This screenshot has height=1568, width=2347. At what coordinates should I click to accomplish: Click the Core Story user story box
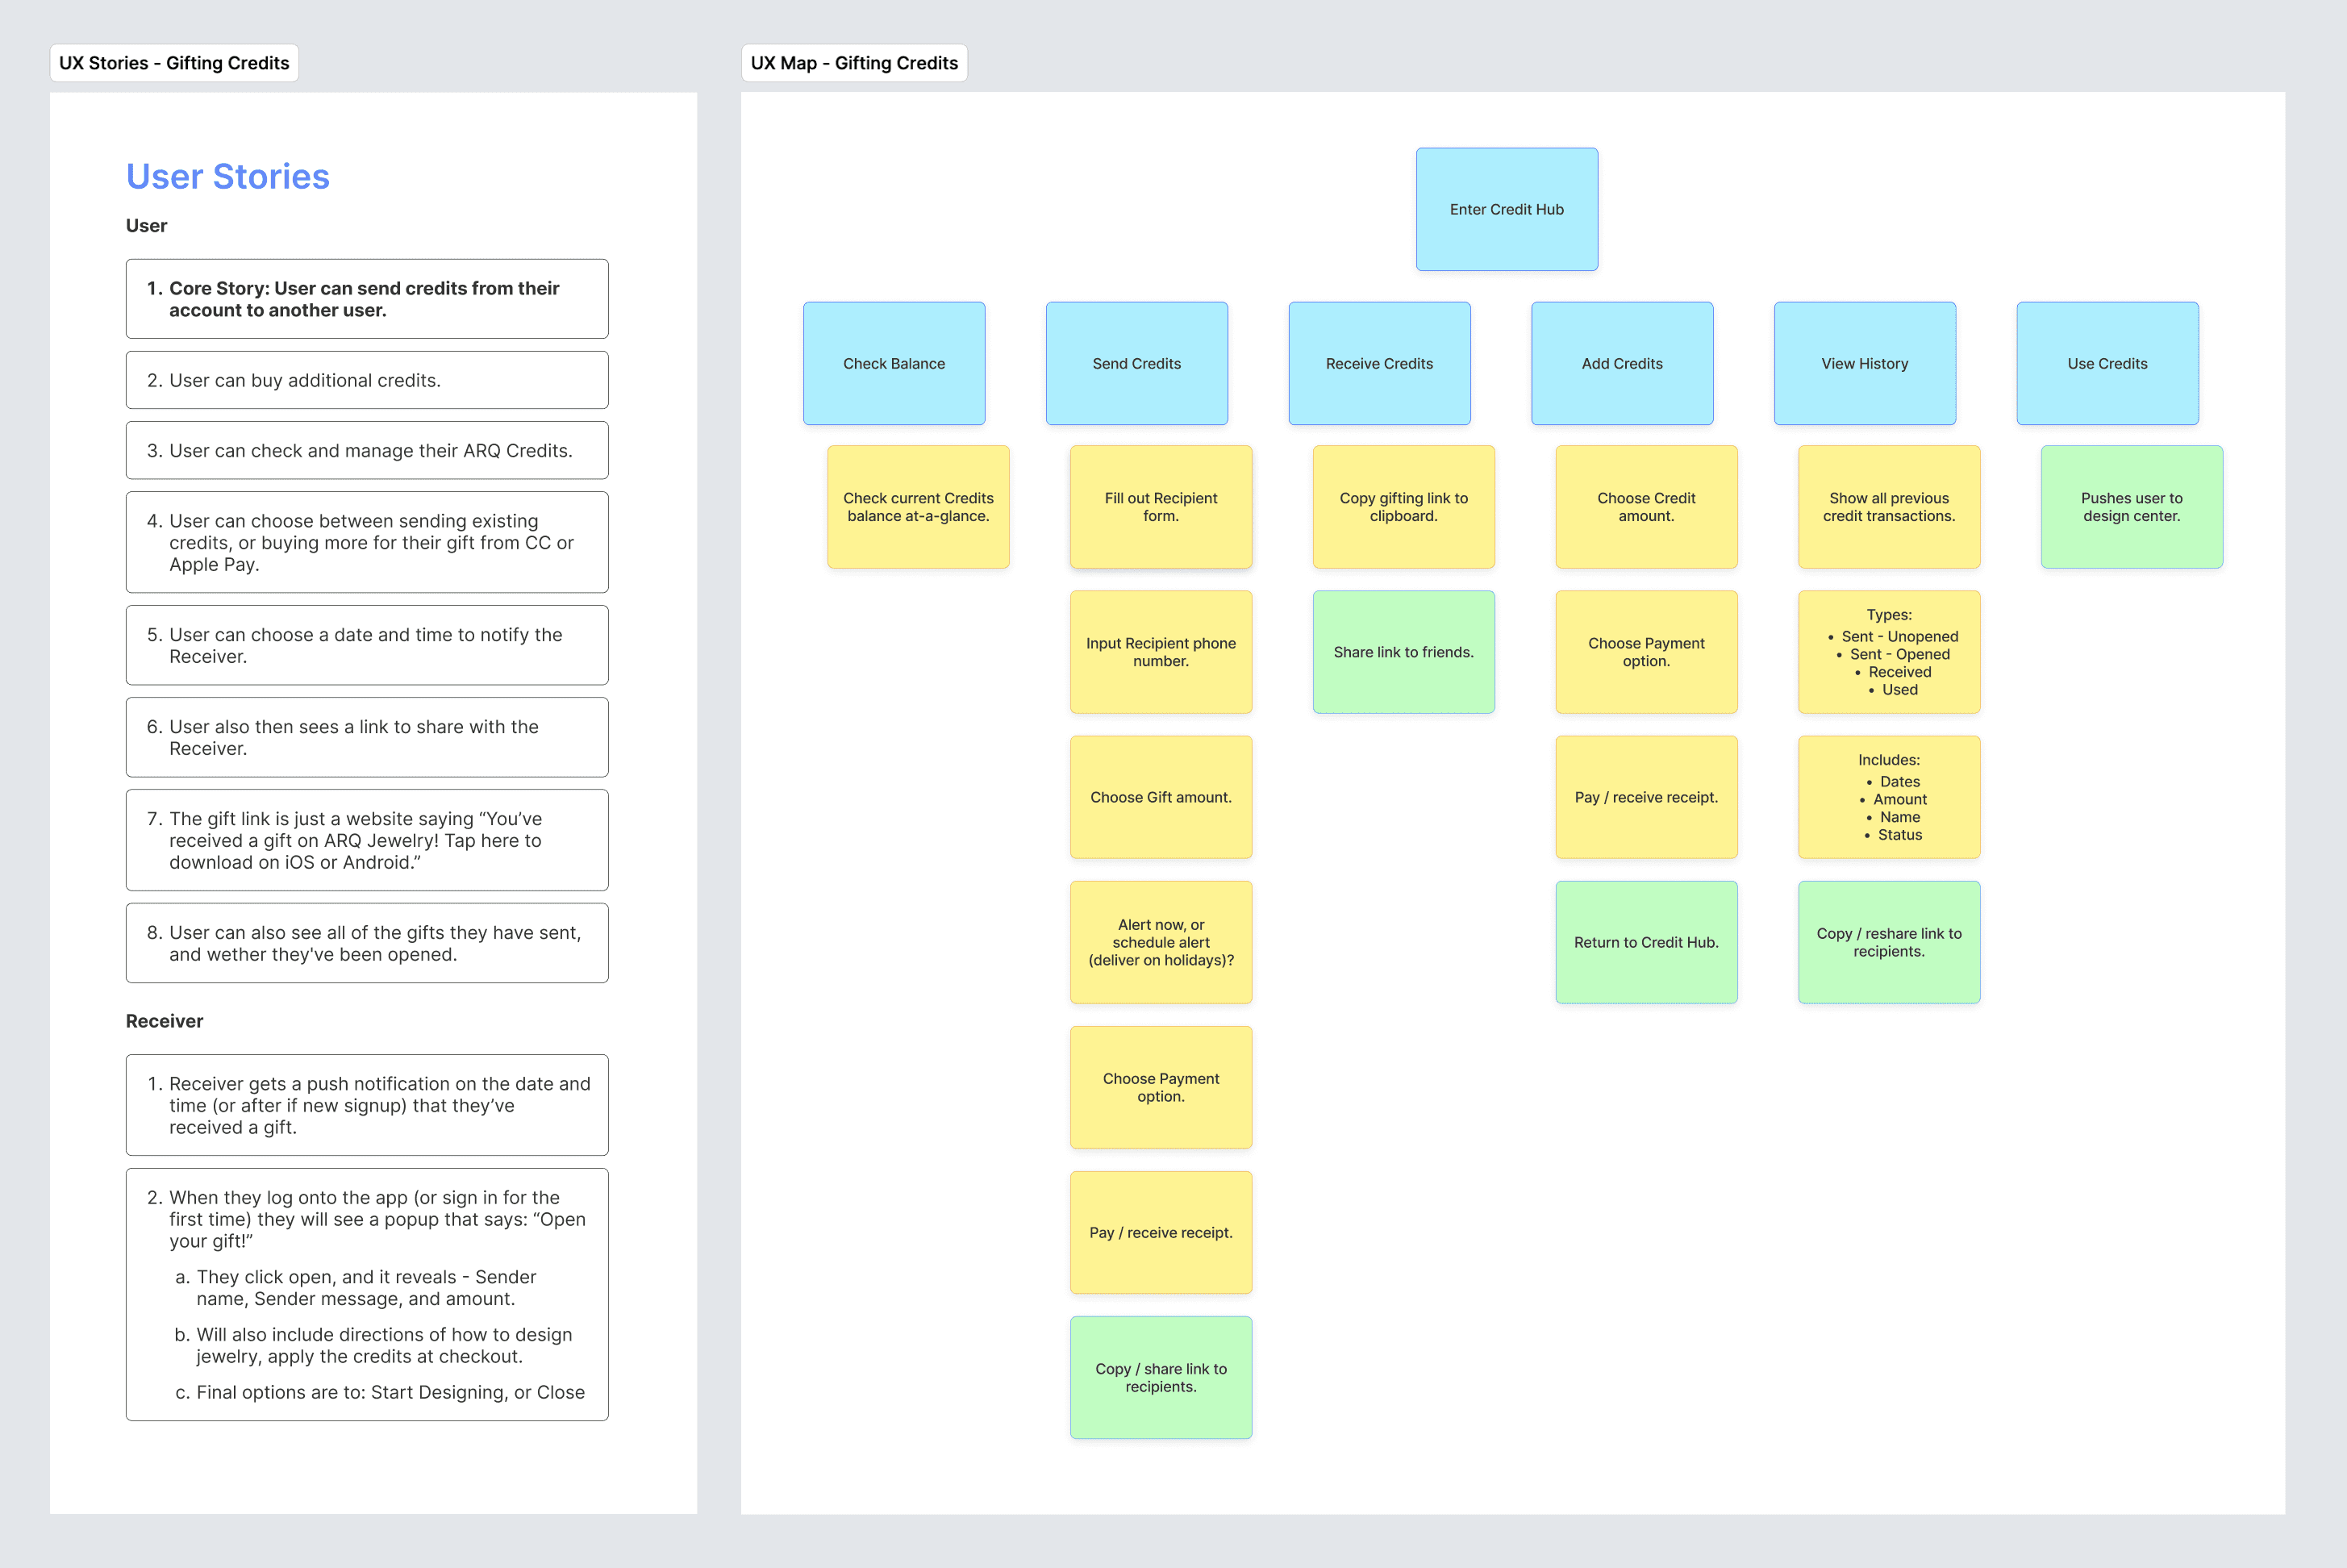click(367, 299)
